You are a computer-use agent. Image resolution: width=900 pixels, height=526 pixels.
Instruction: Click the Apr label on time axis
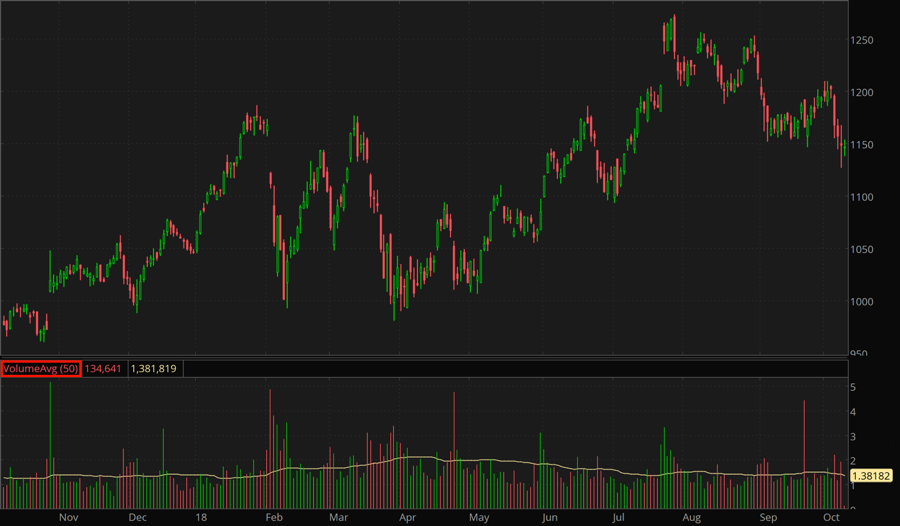coord(407,518)
